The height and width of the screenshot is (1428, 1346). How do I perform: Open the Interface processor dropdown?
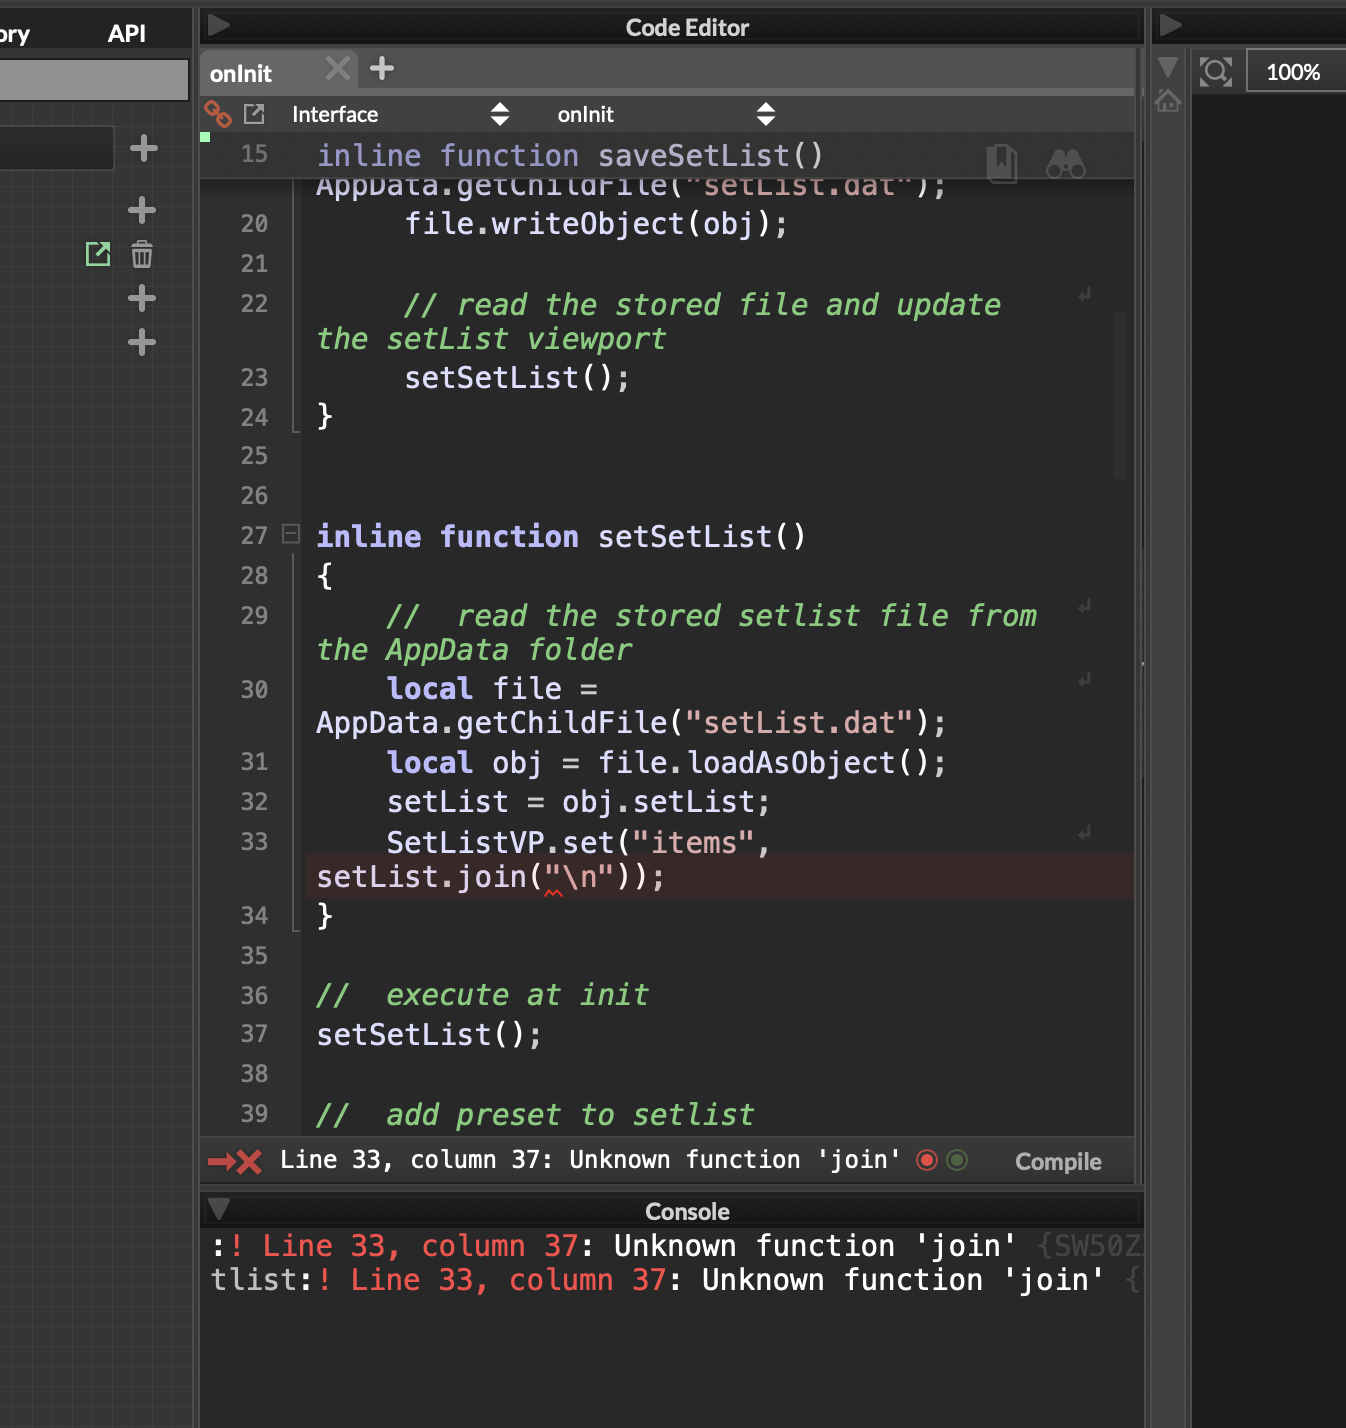point(400,114)
